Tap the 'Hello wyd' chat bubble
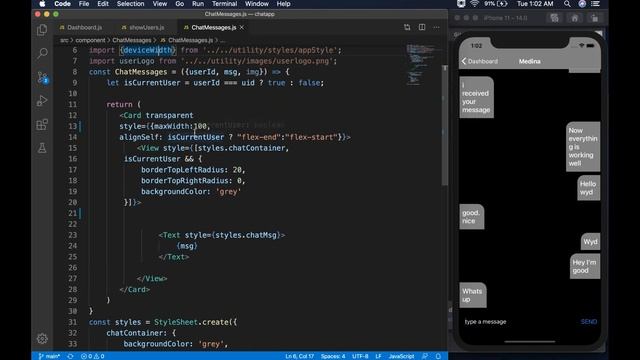This screenshot has width=640, height=360. (x=588, y=188)
